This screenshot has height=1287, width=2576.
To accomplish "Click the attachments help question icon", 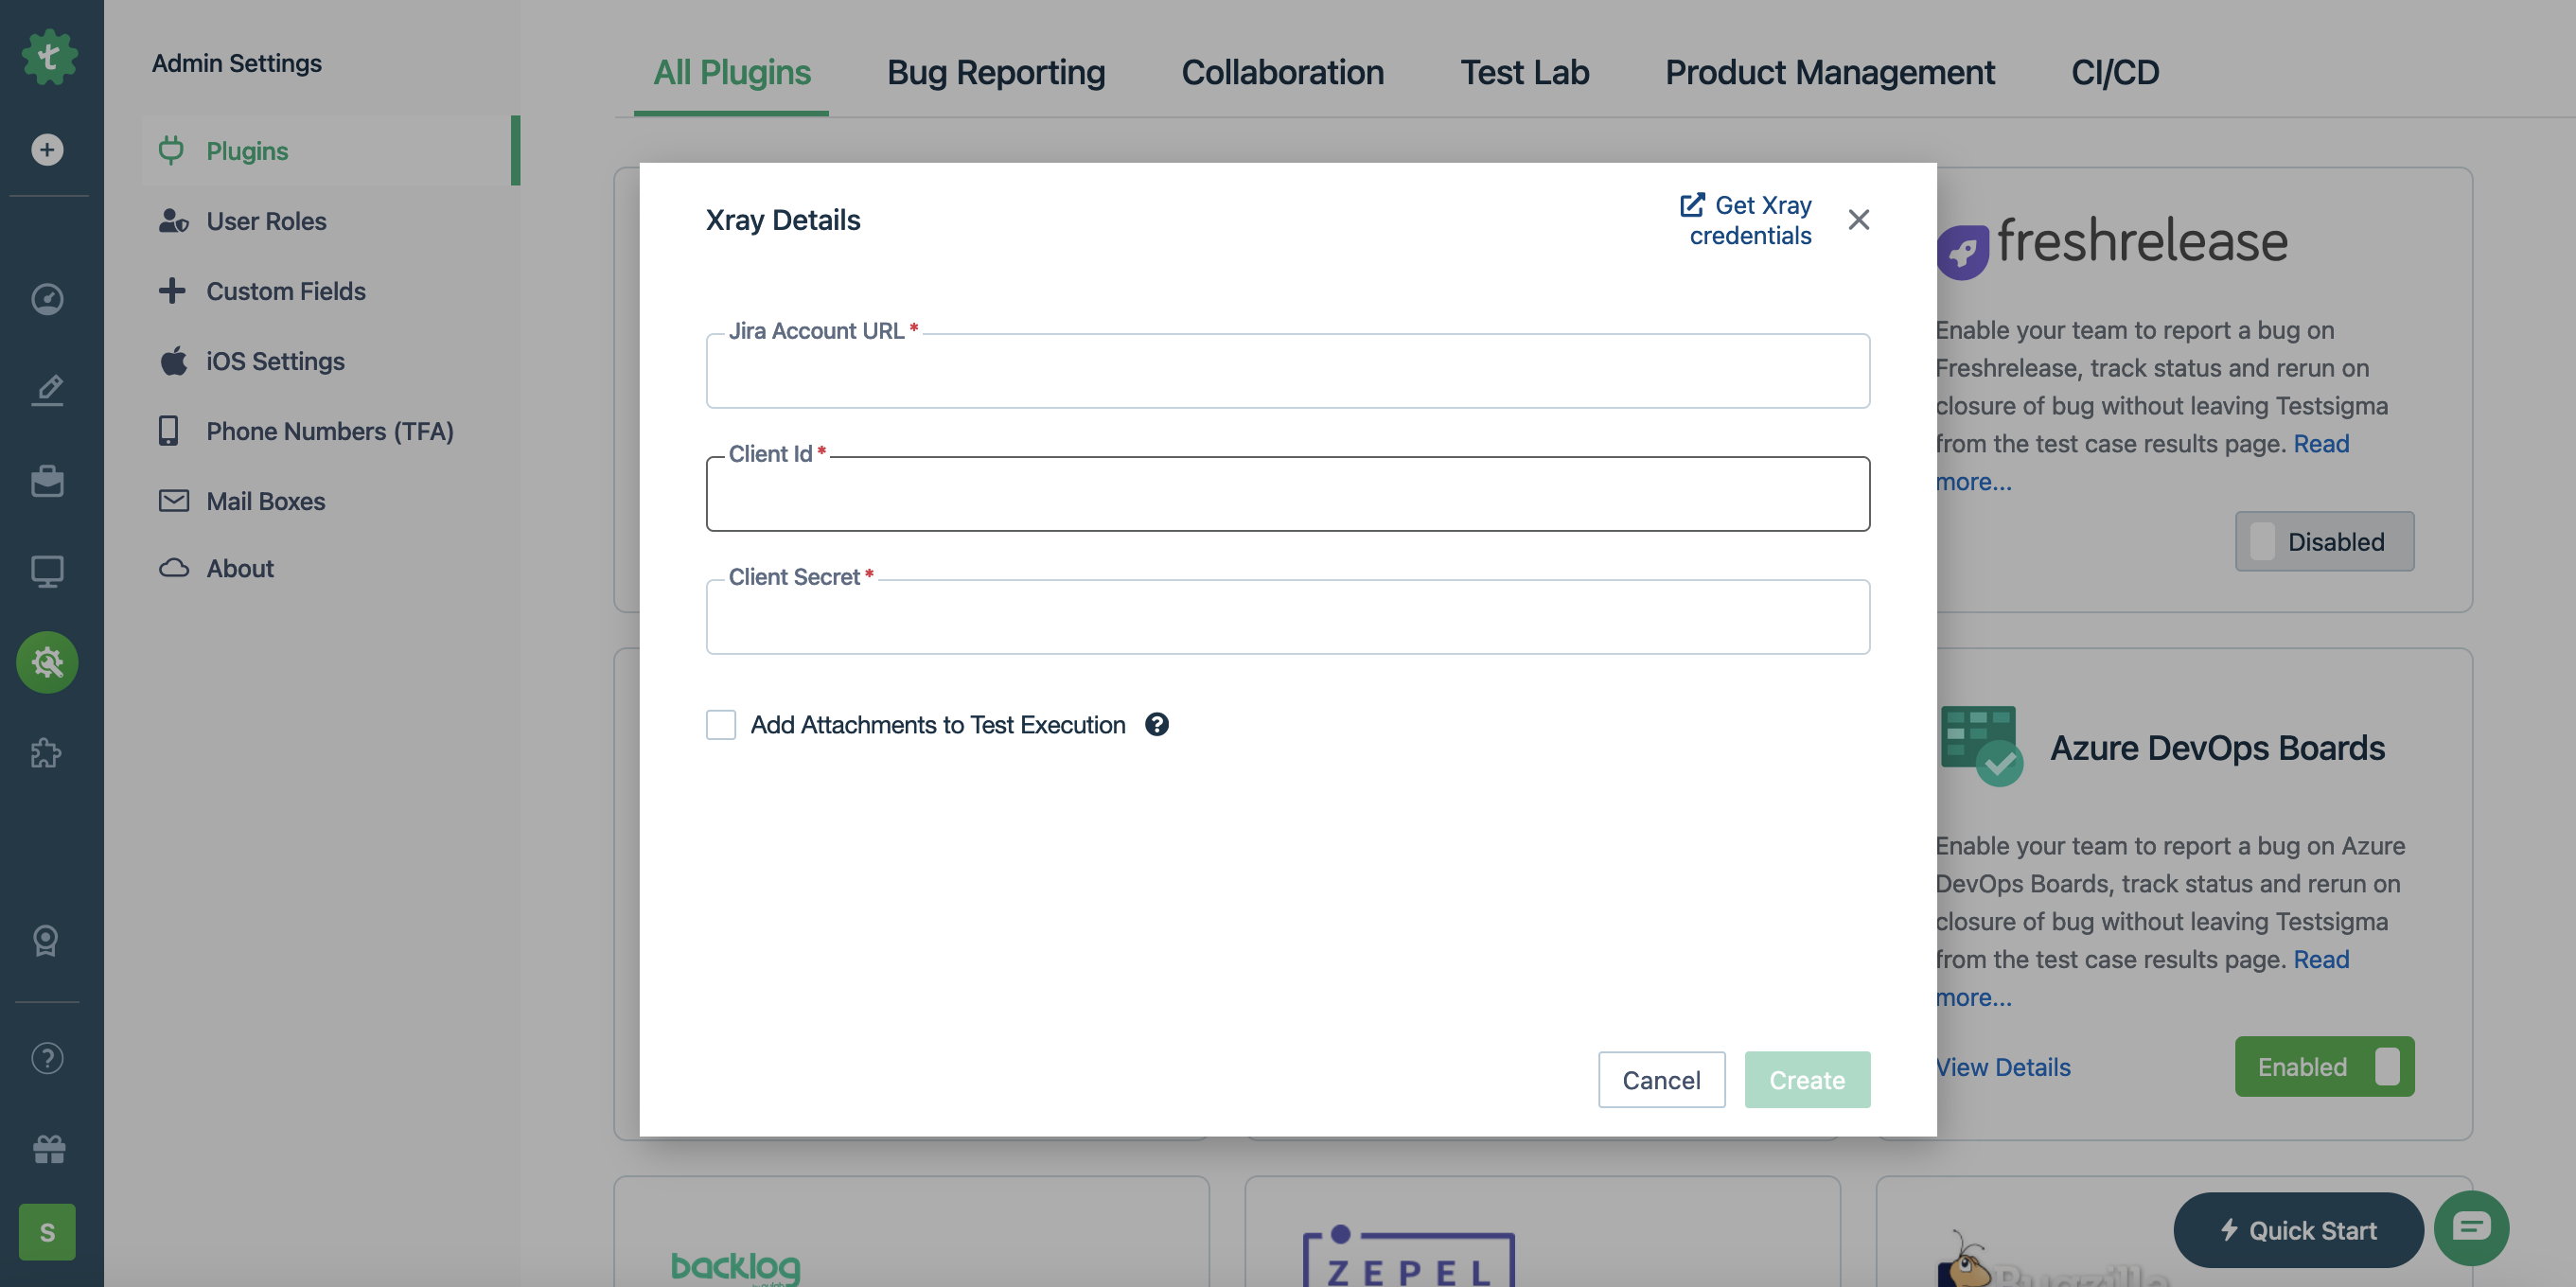I will 1157,724.
